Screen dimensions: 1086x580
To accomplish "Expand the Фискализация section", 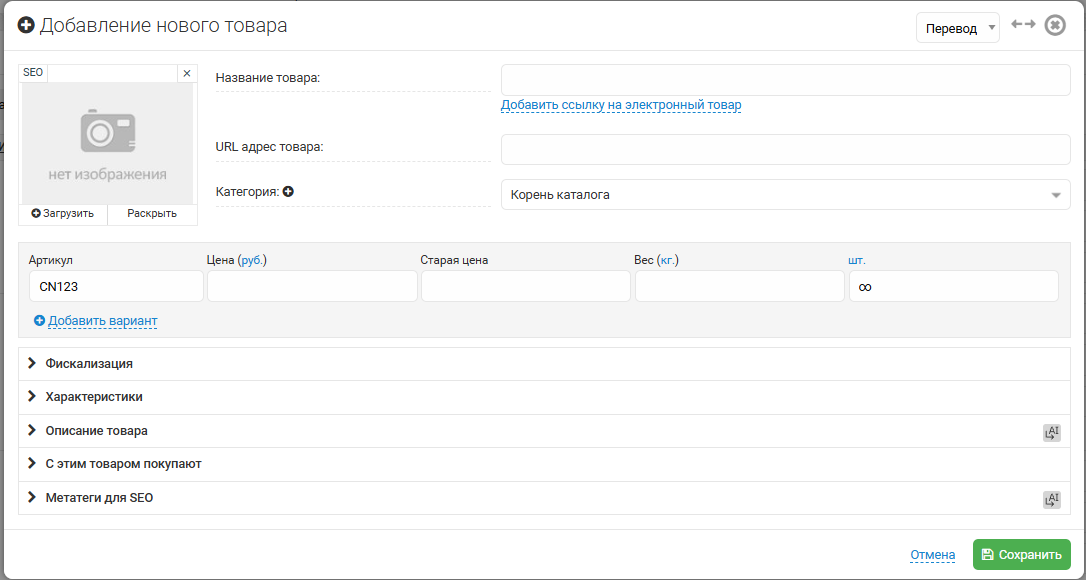I will 89,364.
